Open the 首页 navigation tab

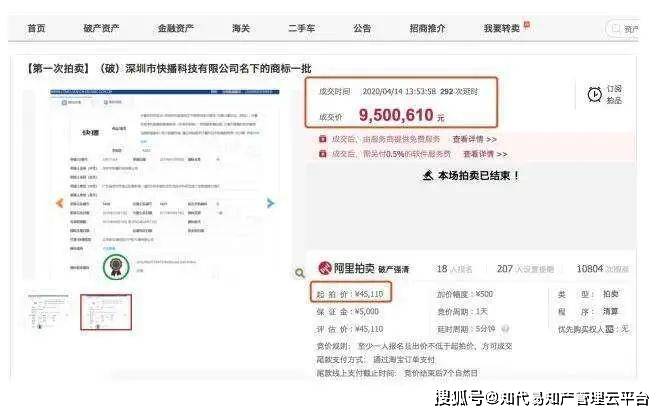(x=36, y=28)
